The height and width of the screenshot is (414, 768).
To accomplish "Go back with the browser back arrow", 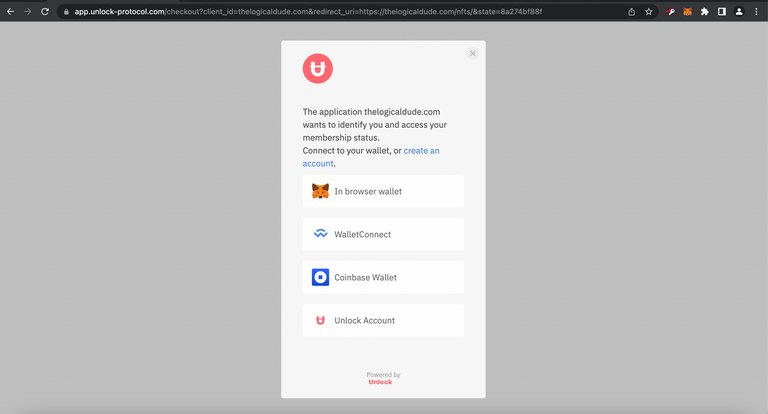I will pos(10,11).
